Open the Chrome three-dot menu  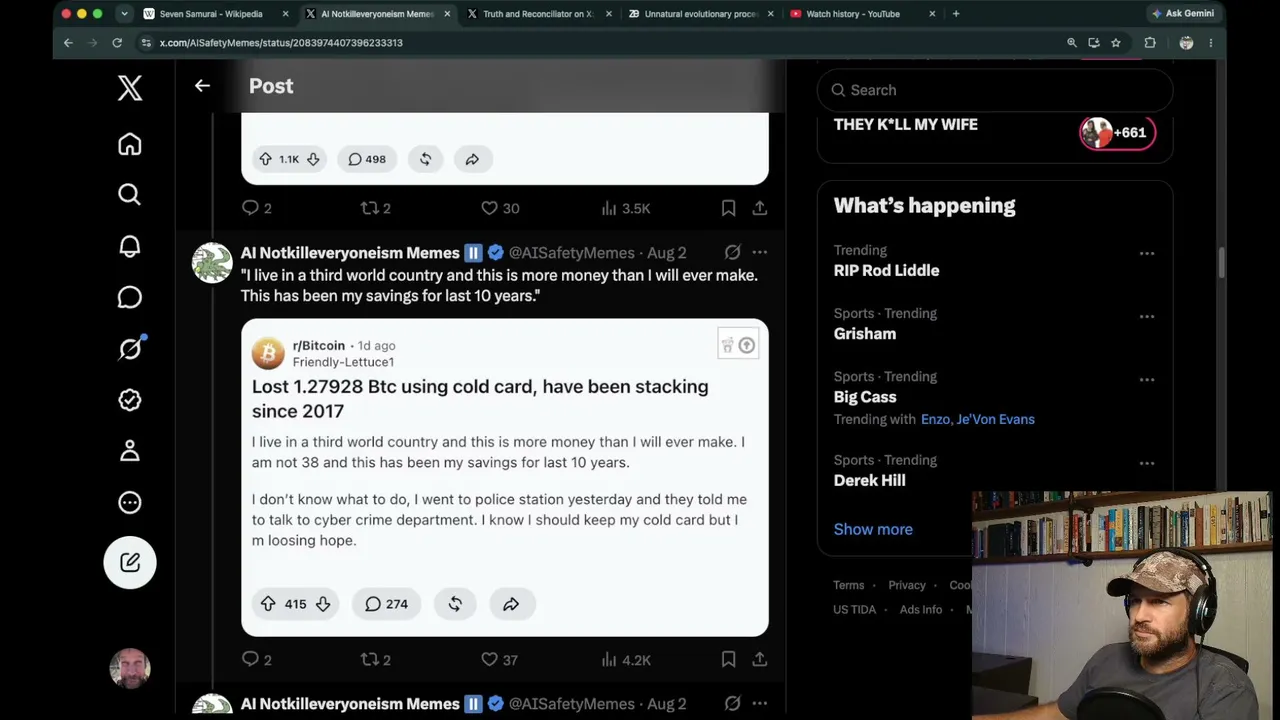point(1210,43)
